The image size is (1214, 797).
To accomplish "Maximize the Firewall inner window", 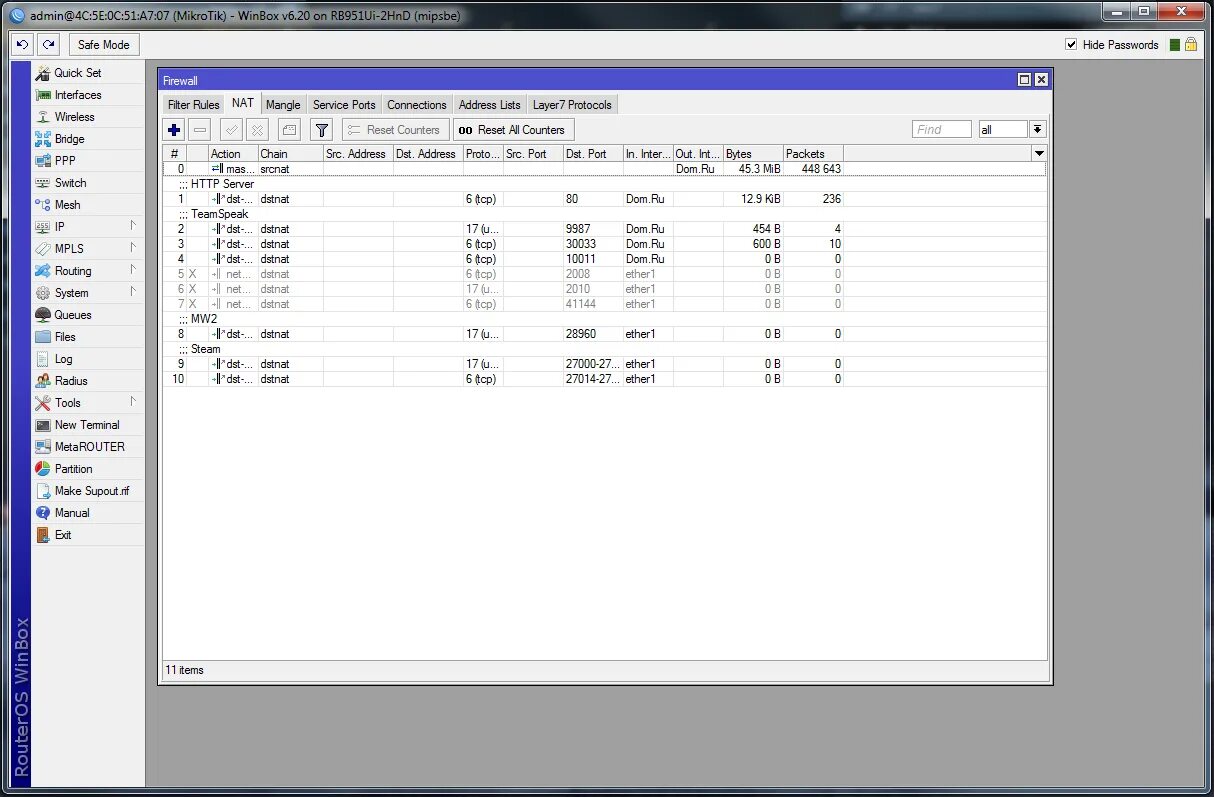I will (x=1024, y=80).
